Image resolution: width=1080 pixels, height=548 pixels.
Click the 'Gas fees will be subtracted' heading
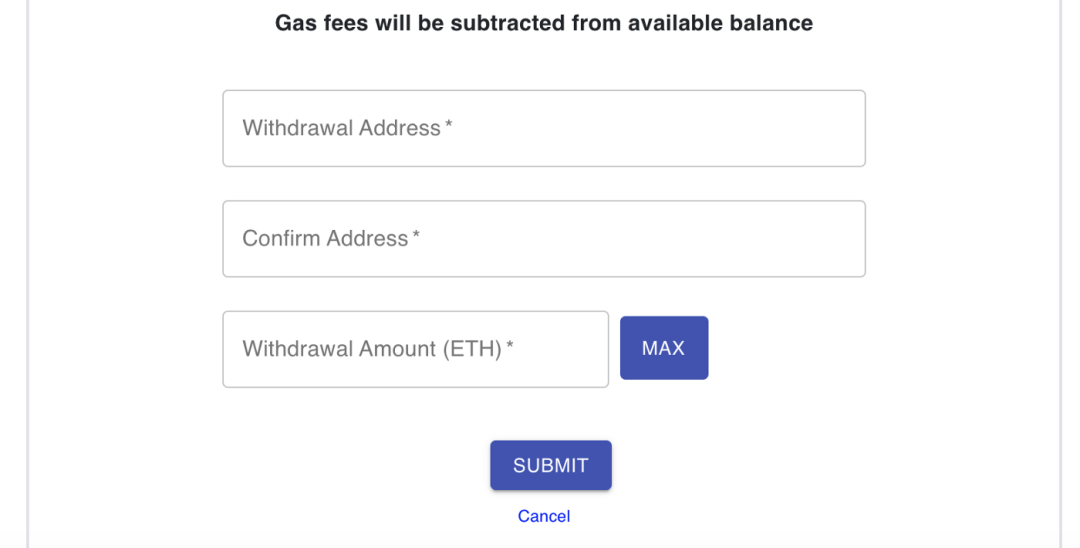(x=544, y=23)
